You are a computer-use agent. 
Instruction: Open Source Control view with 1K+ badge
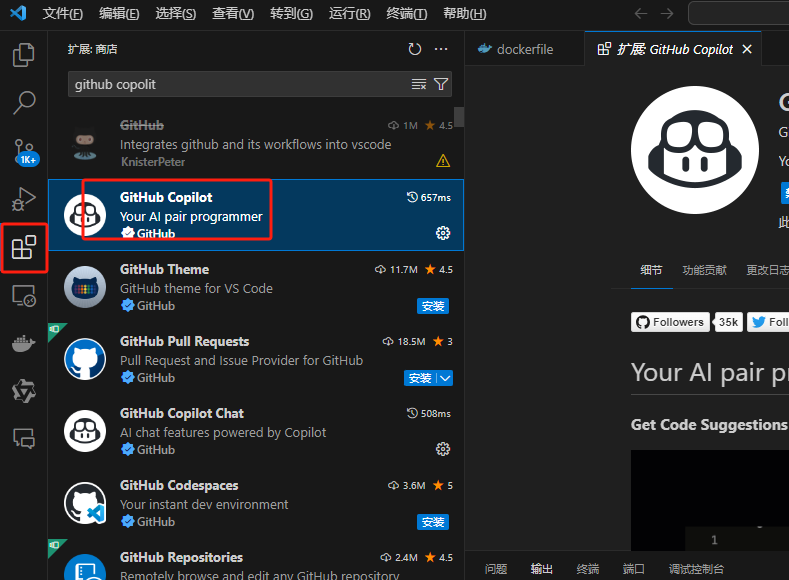coord(25,151)
